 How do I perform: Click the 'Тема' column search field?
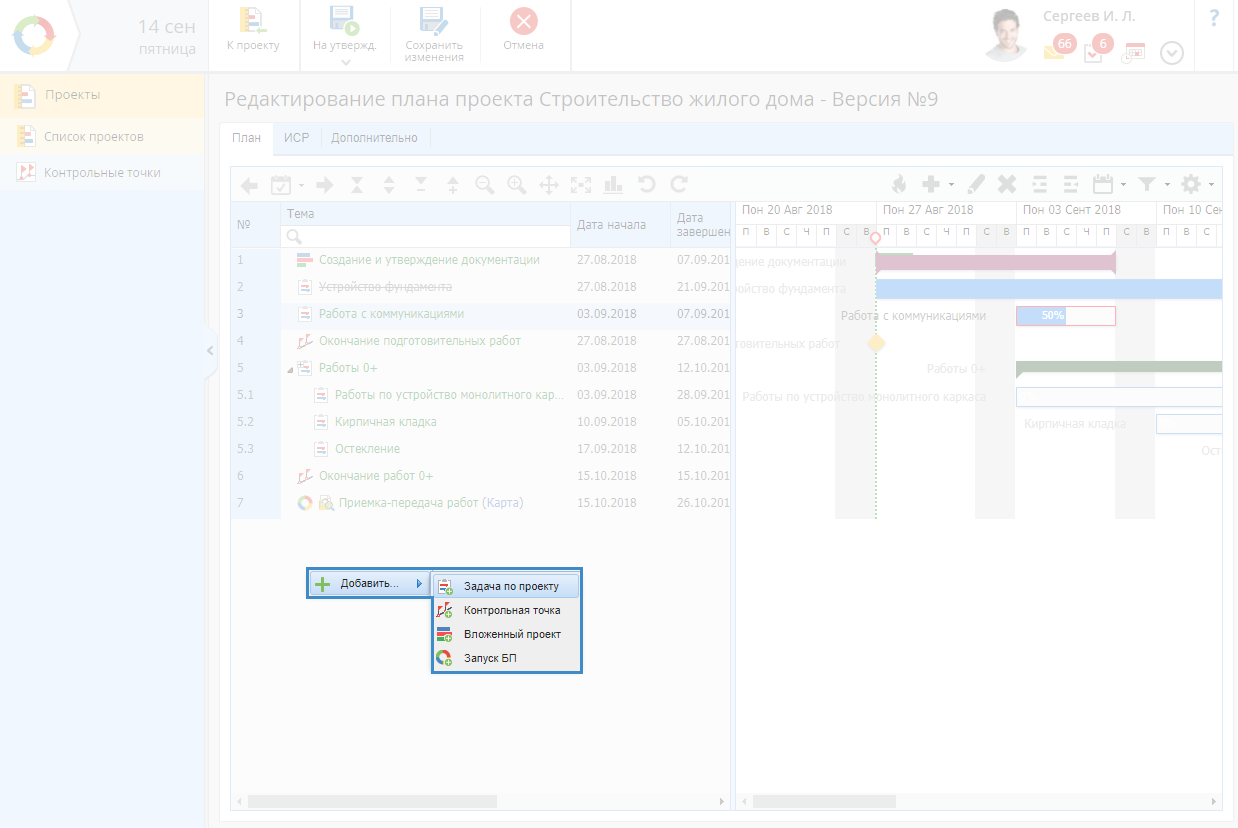point(425,237)
